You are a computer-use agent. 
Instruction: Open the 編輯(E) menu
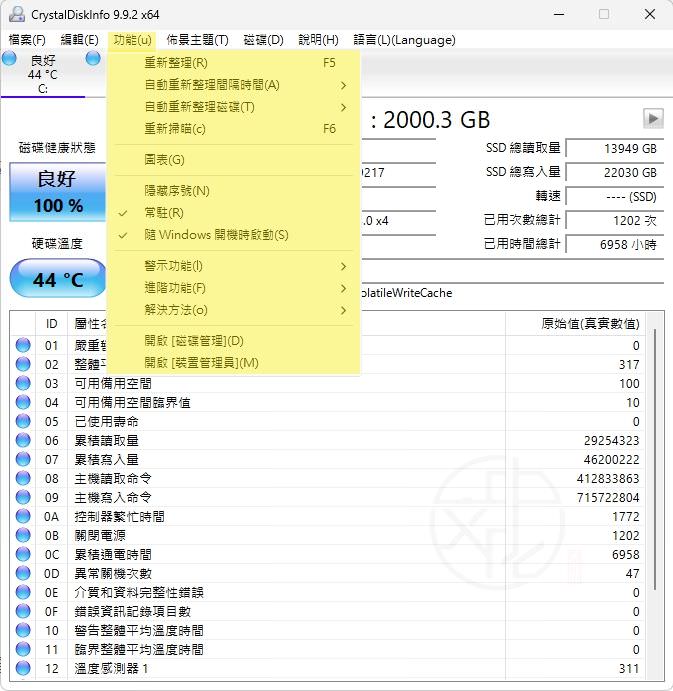click(x=79, y=40)
